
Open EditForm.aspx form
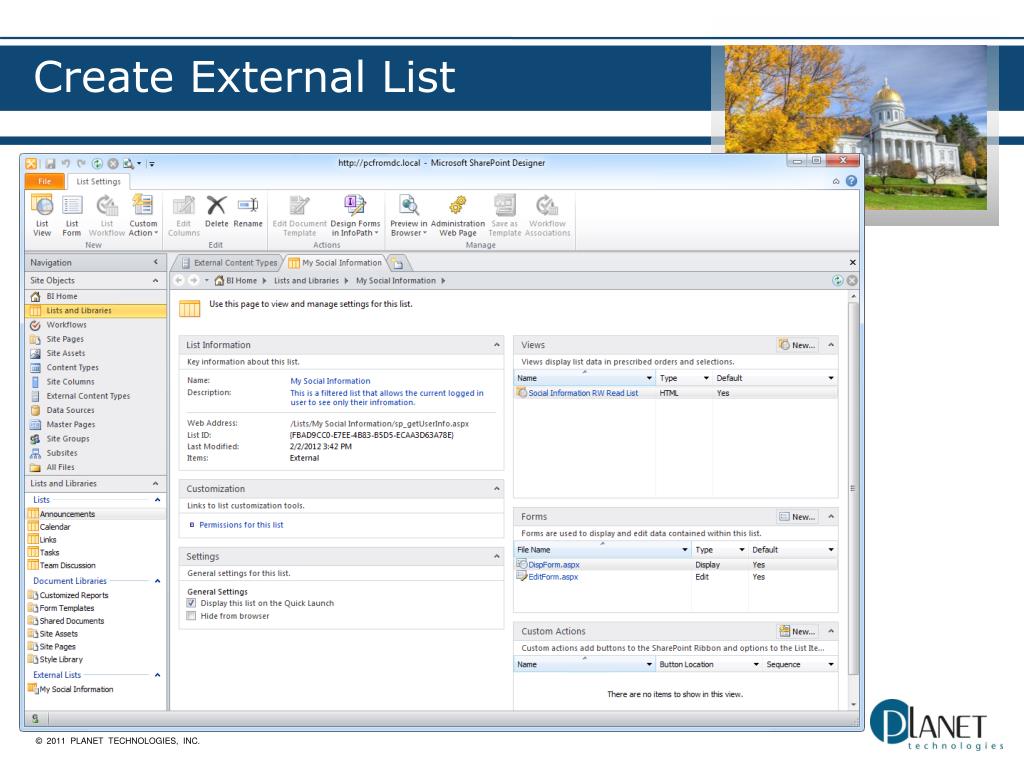pos(553,577)
